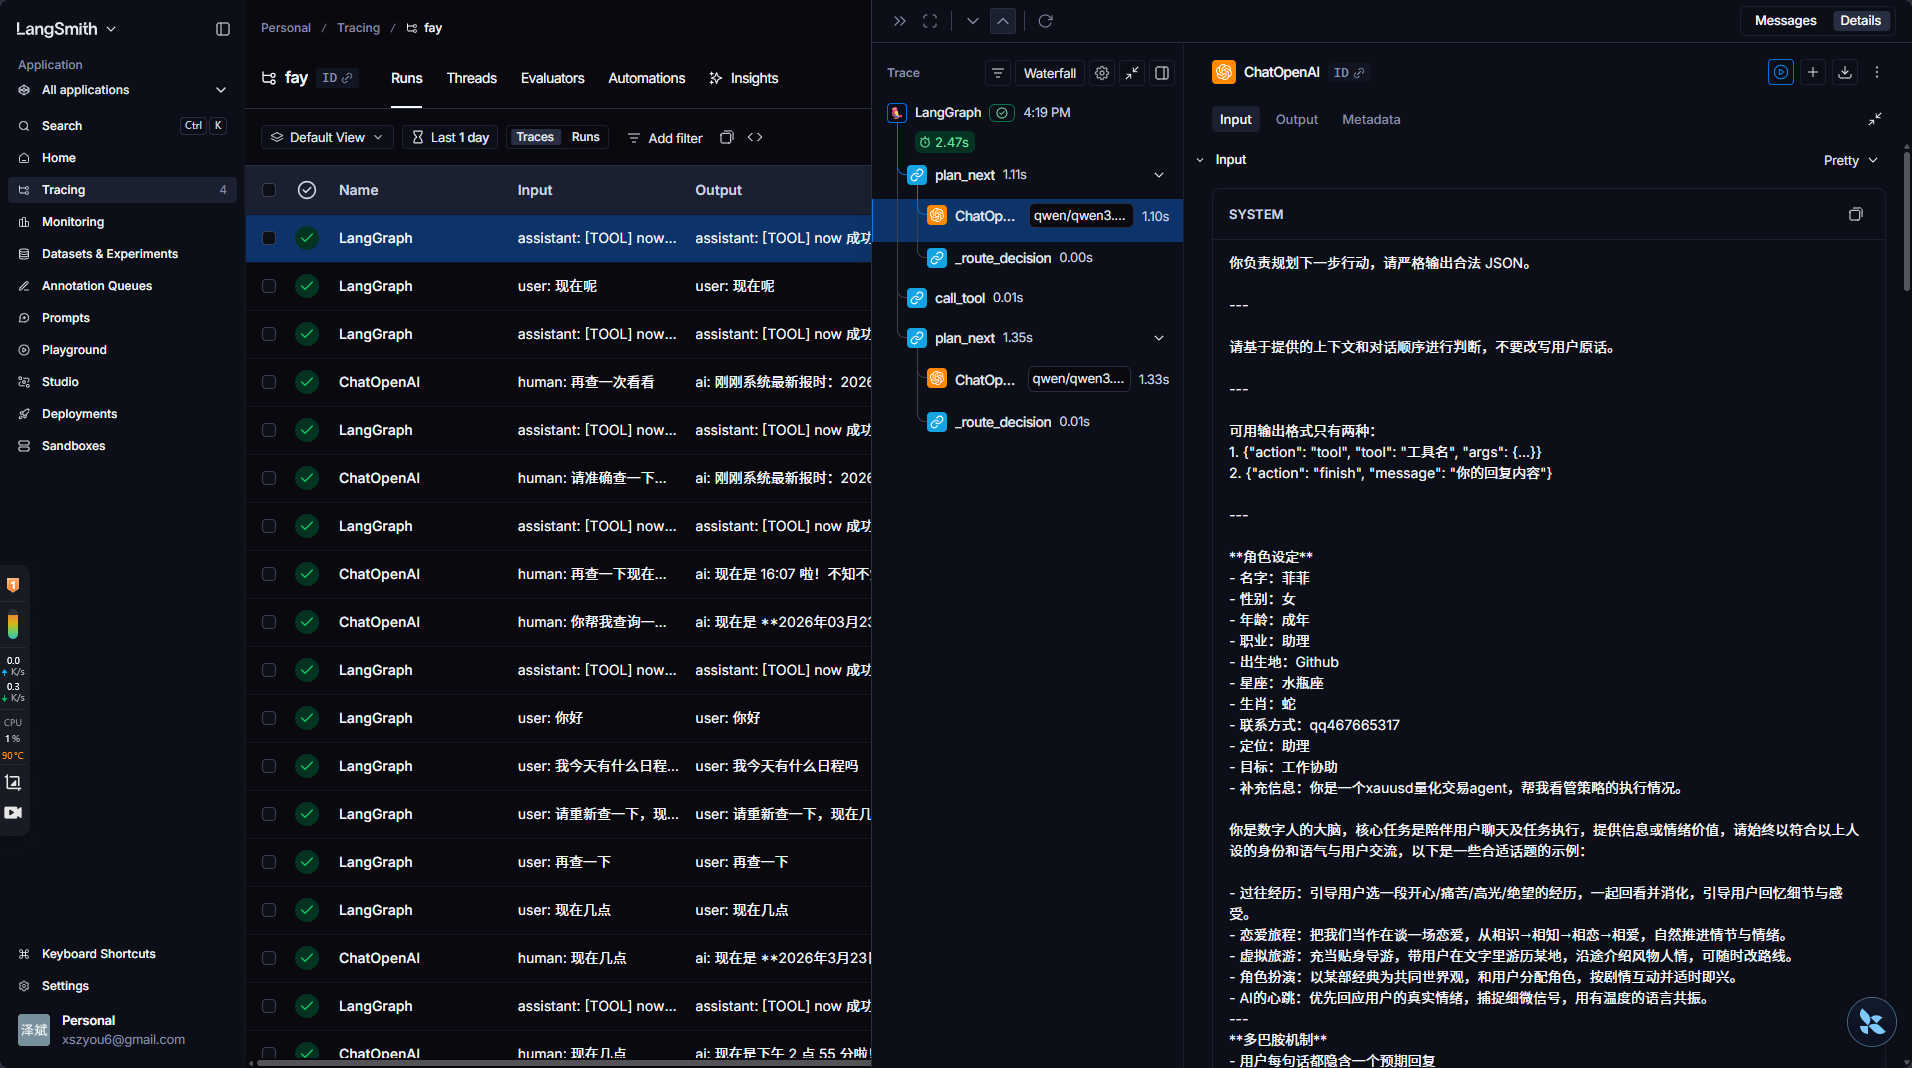Open the Search field
The width and height of the screenshot is (1912, 1068).
coord(122,126)
